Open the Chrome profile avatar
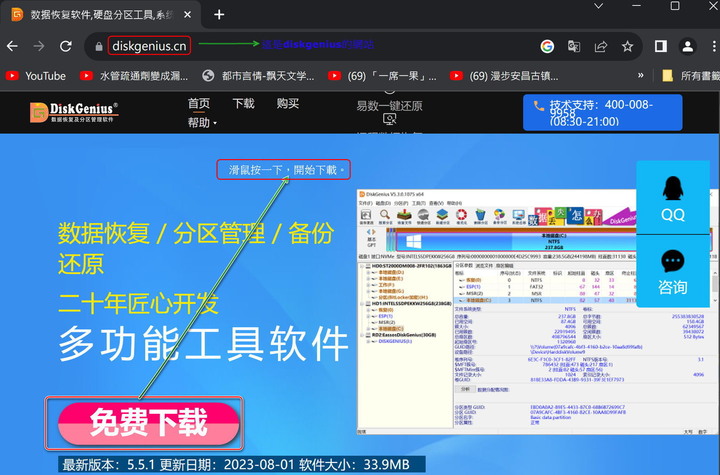The height and width of the screenshot is (475, 720). pos(687,46)
